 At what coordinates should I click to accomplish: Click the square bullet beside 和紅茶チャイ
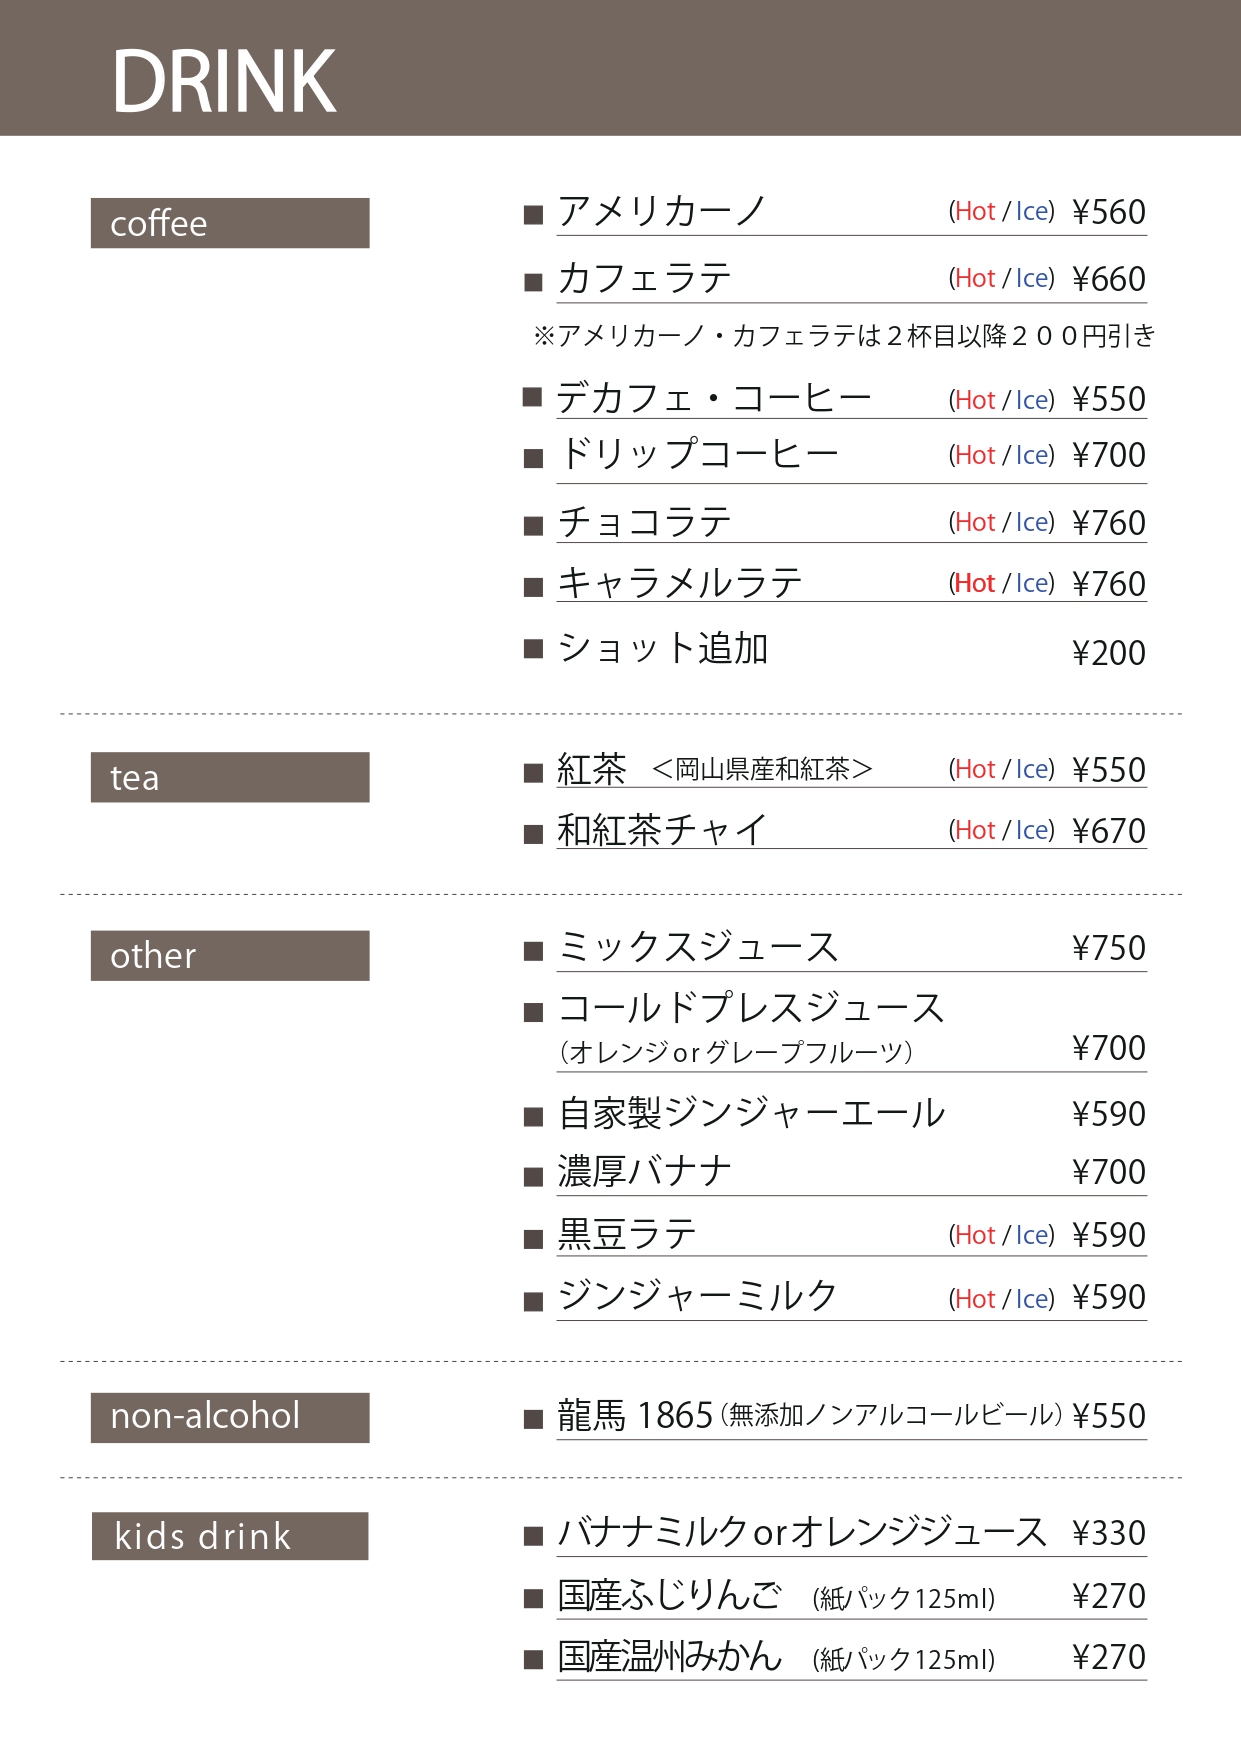(x=533, y=834)
